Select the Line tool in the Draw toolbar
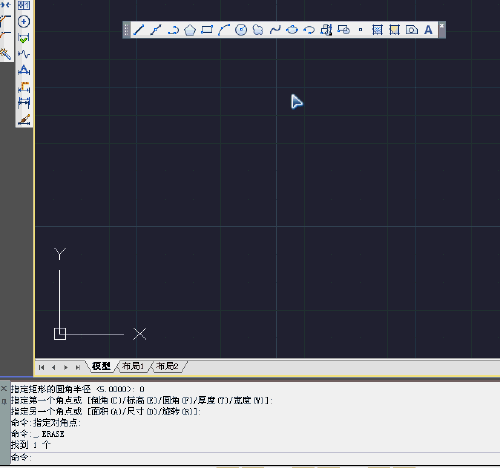Image resolution: width=500 pixels, height=468 pixels. 139,30
